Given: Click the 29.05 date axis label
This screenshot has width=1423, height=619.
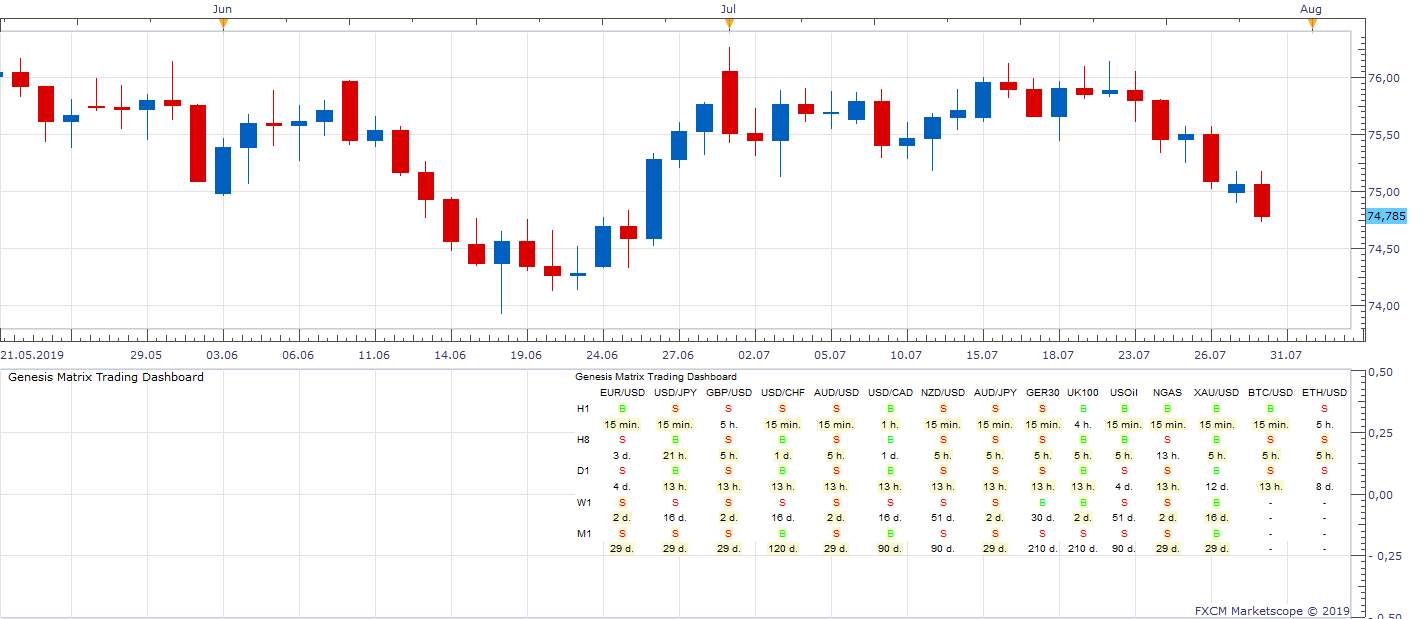Looking at the screenshot, I should click(146, 355).
